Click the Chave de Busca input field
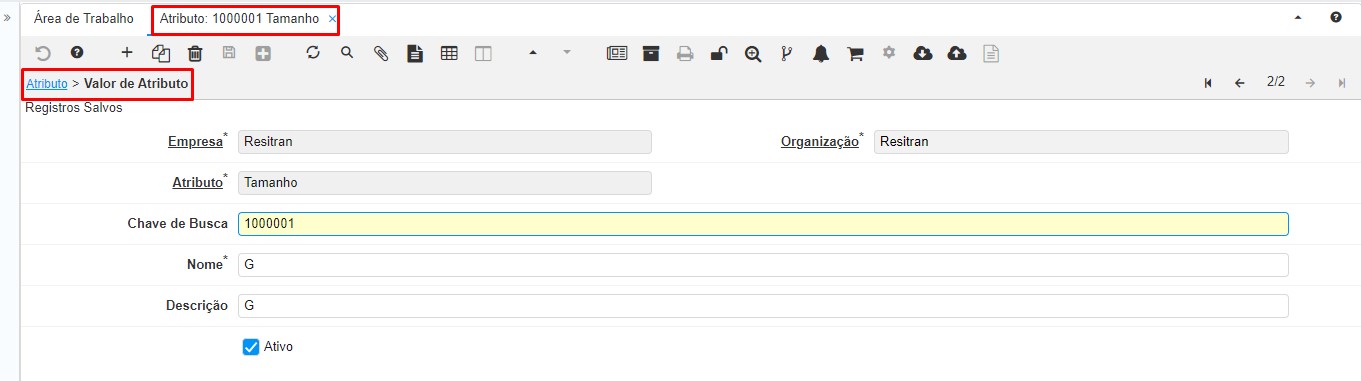The width and height of the screenshot is (1361, 381). tap(763, 224)
